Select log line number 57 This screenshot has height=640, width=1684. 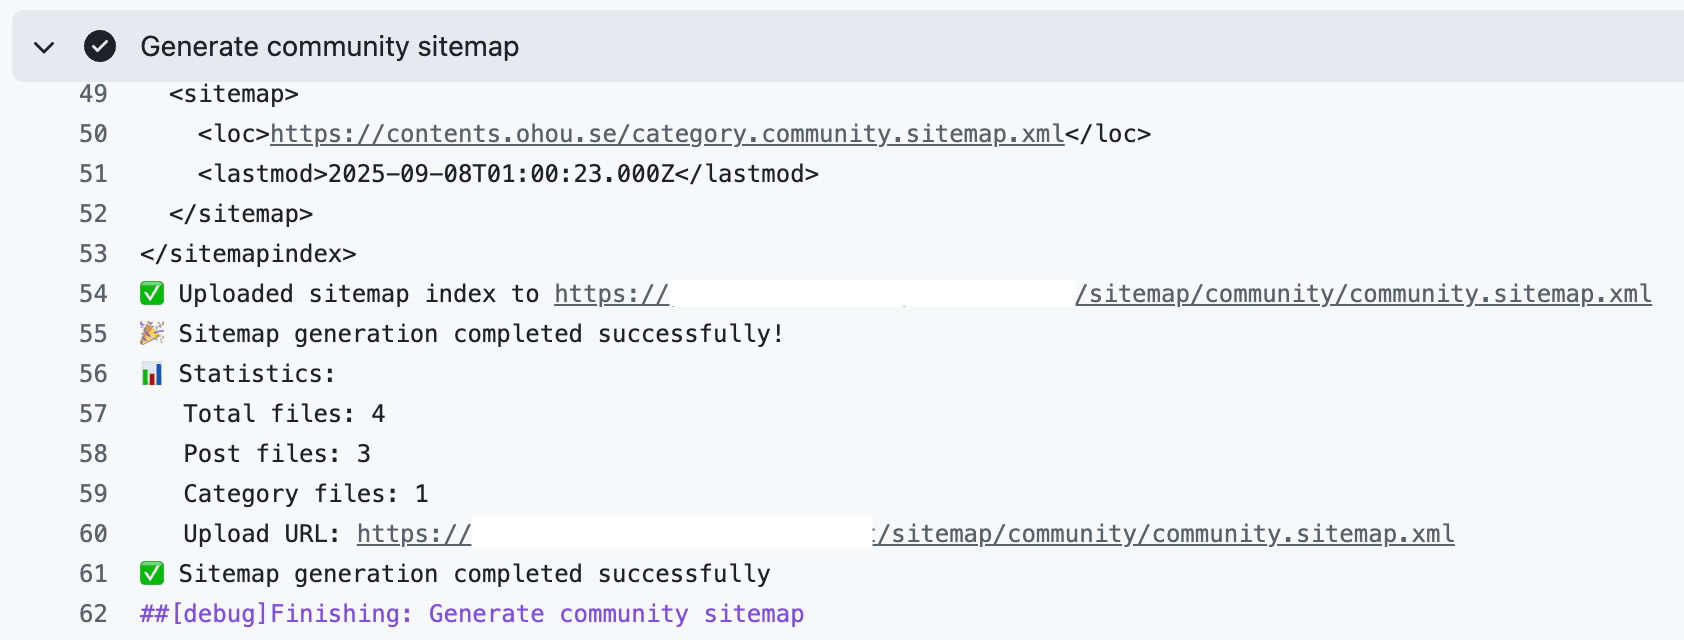(x=93, y=414)
